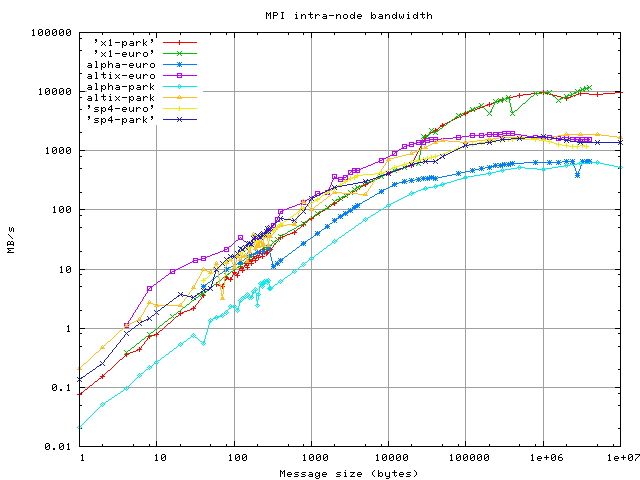Image resolution: width=640 pixels, height=480 pixels.
Task: Click the x-axis tick label 1e+06
Action: [x=547, y=458]
